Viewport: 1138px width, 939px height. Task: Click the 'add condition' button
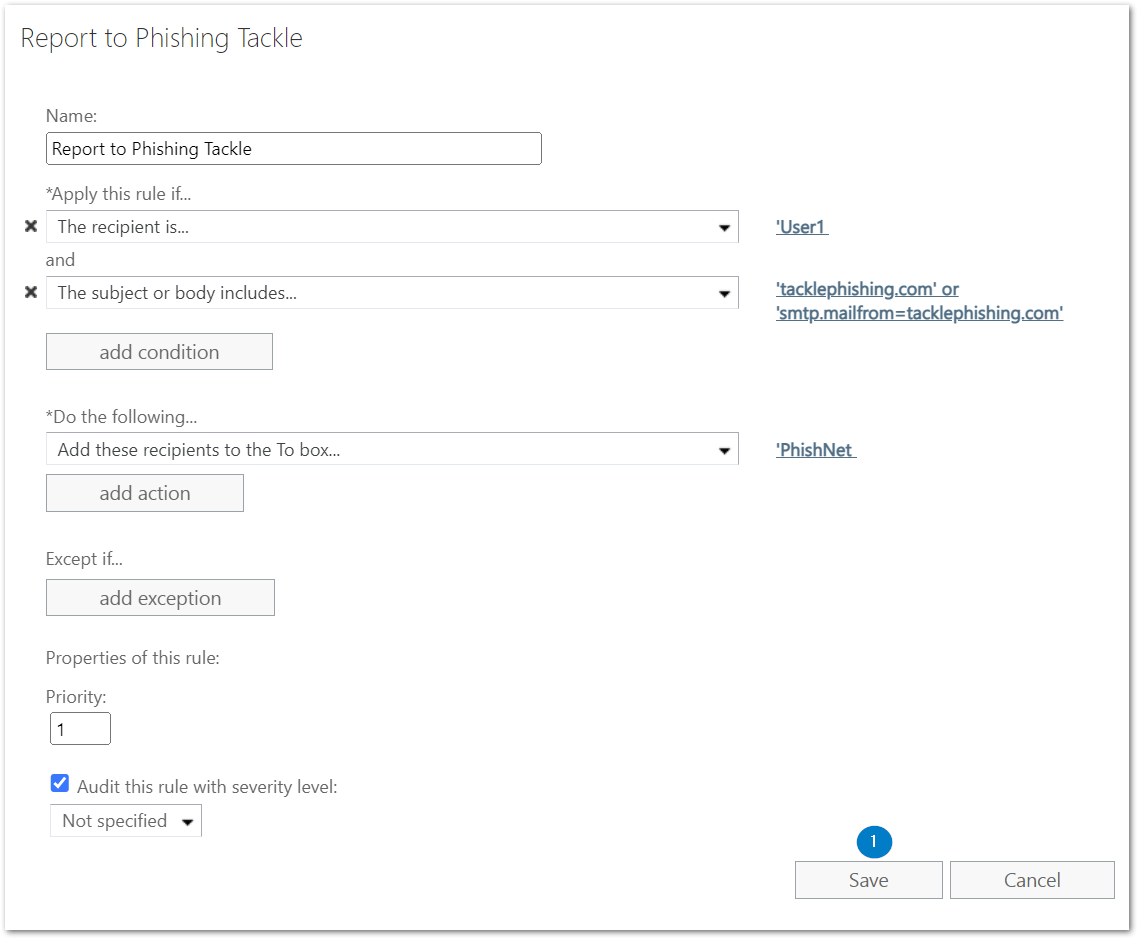tap(159, 352)
